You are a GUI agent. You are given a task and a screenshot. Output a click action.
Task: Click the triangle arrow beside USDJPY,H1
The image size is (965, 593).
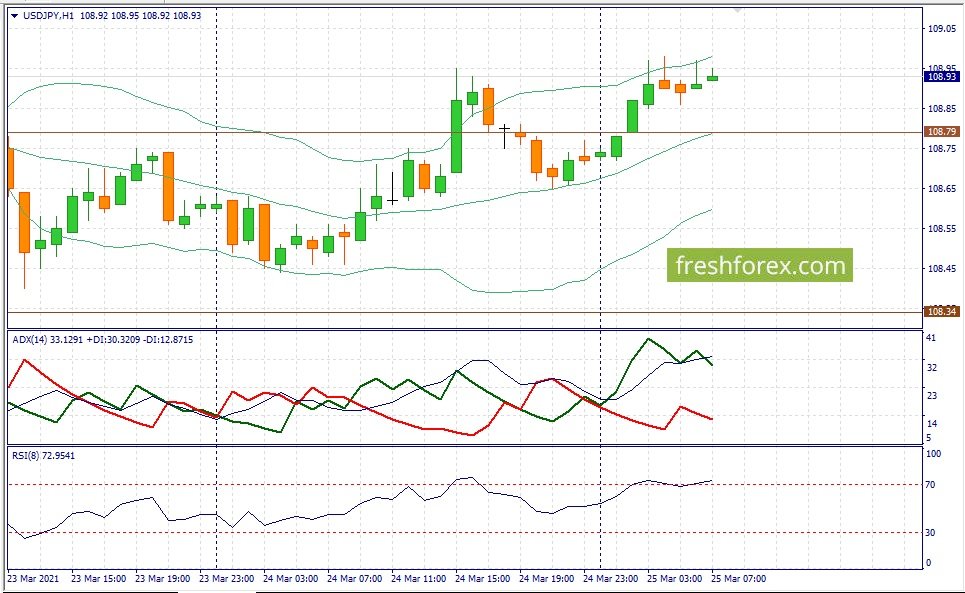15,17
